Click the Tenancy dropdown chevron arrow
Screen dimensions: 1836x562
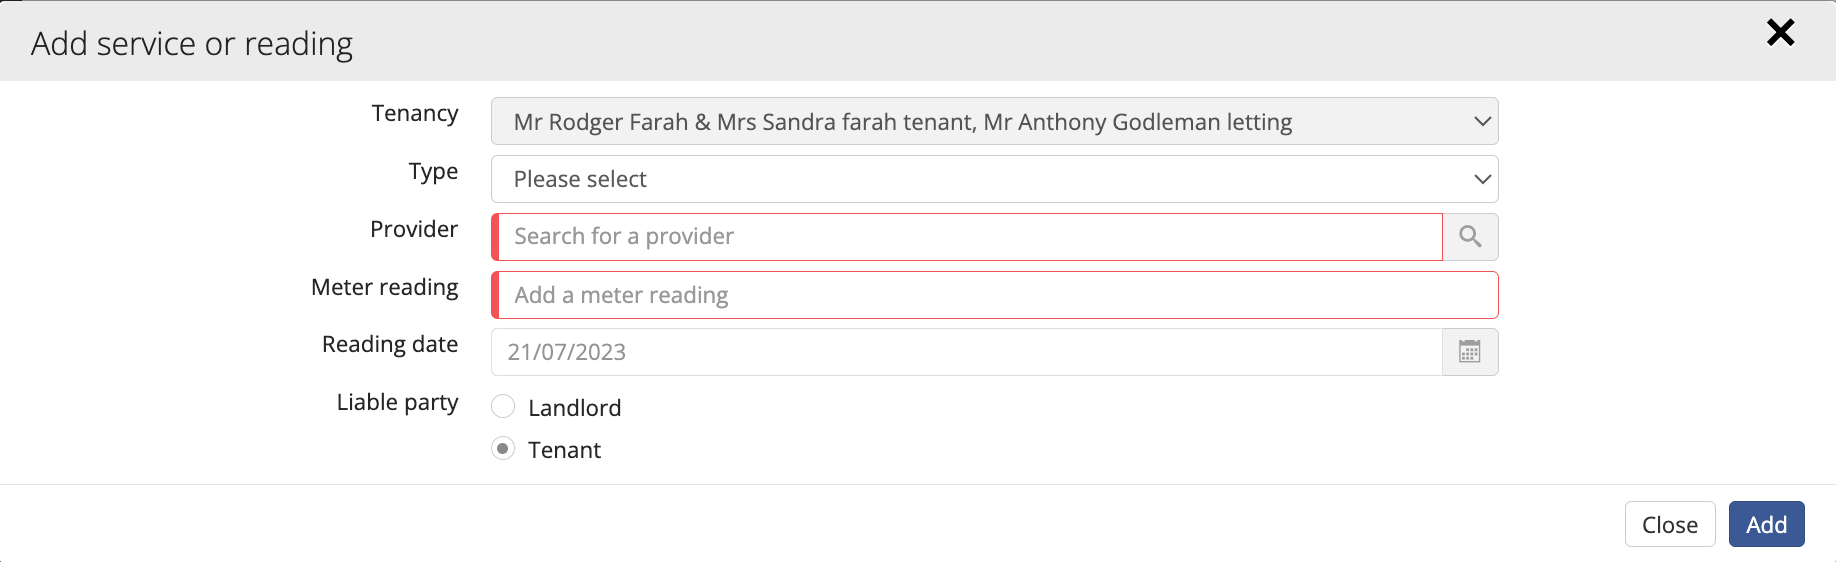(x=1482, y=122)
